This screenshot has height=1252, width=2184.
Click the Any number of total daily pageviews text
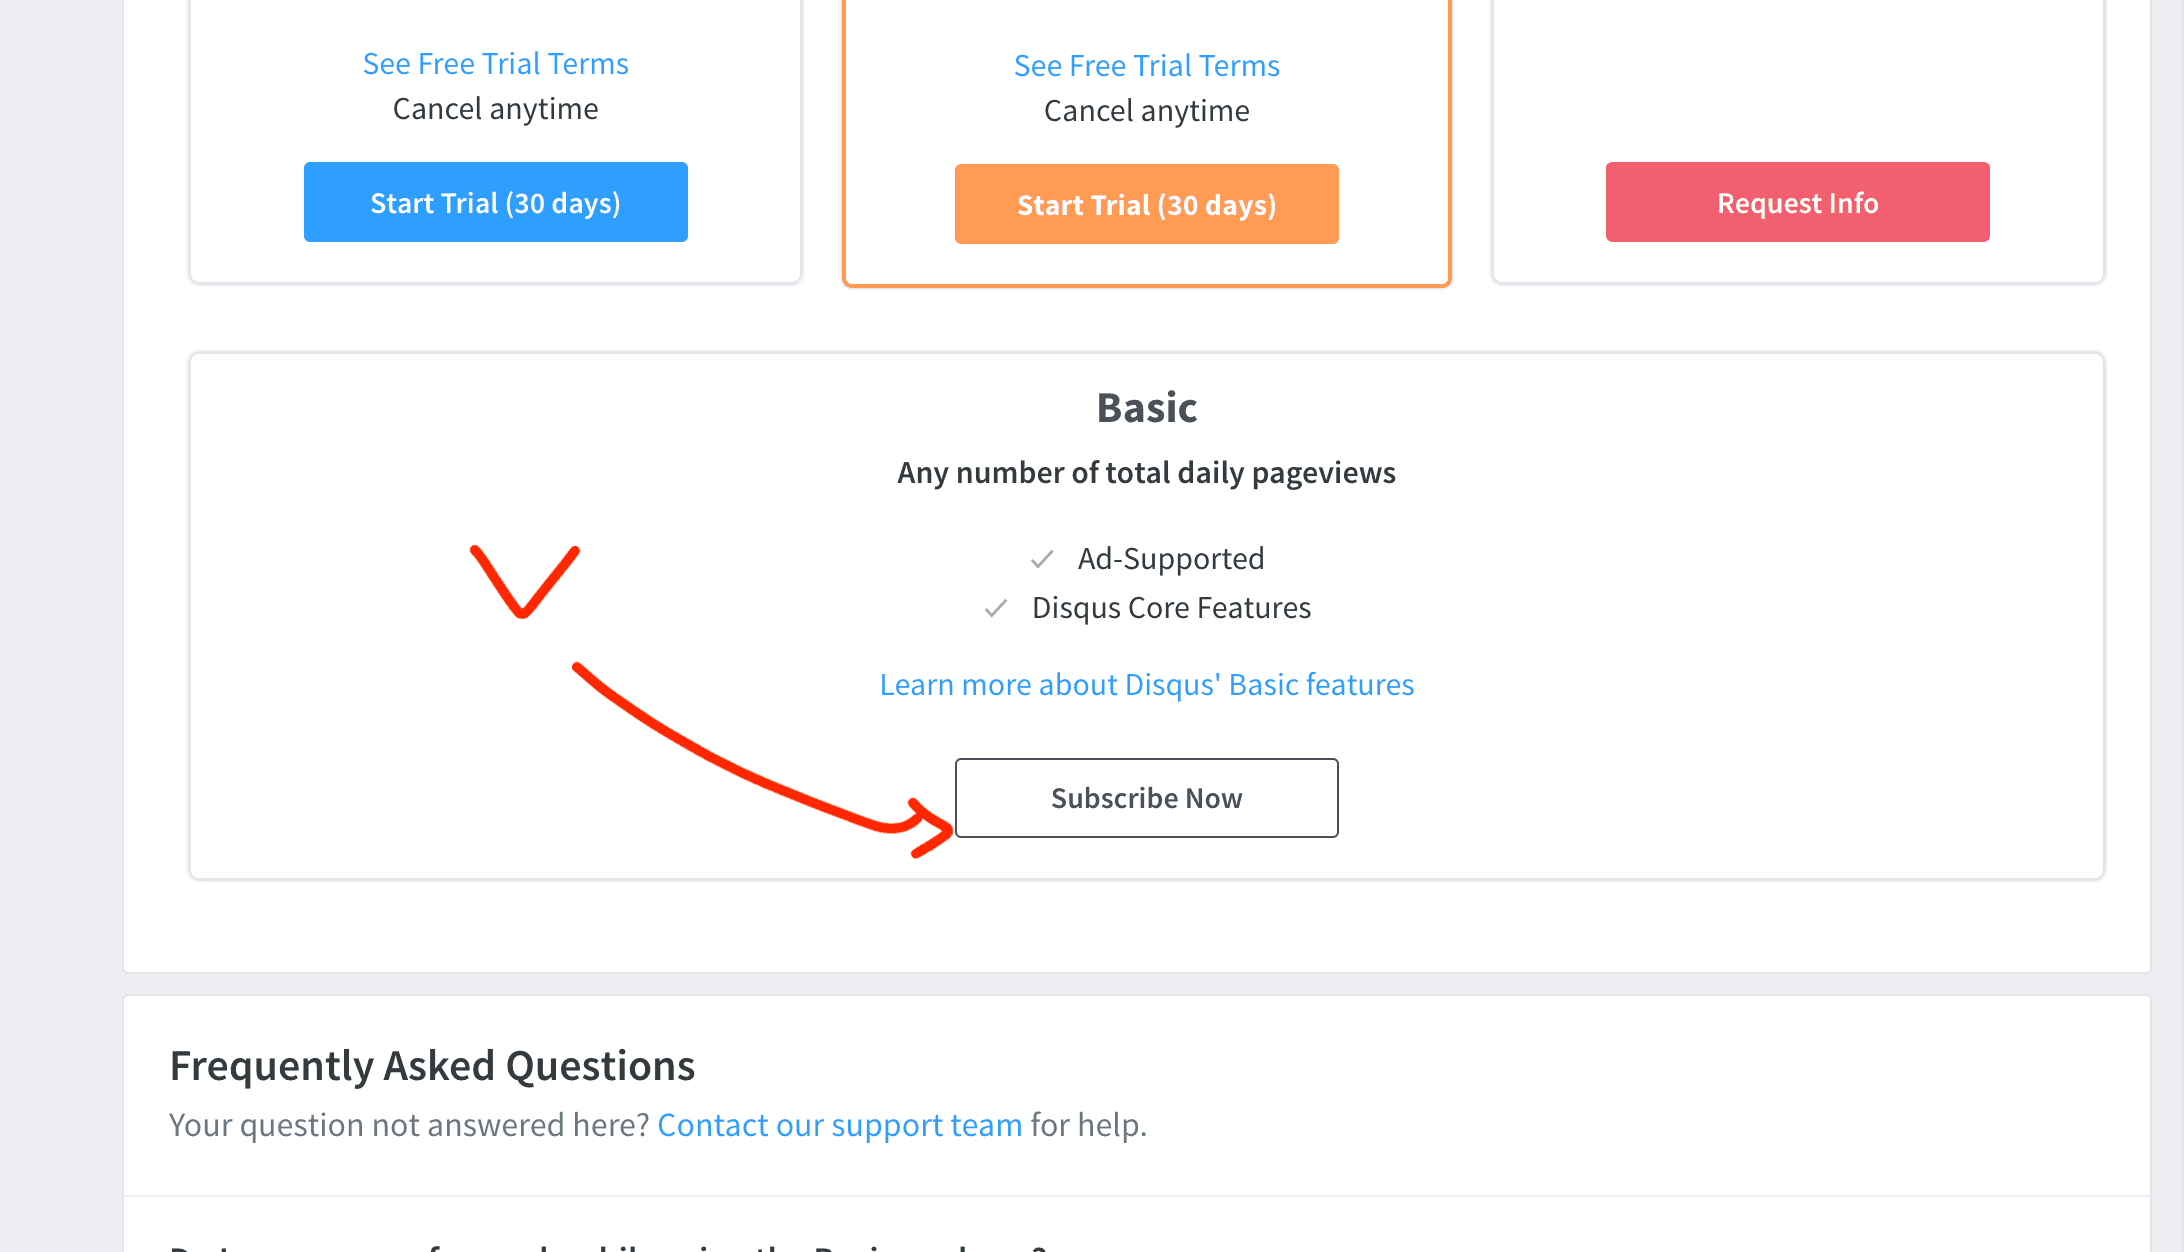click(x=1146, y=473)
